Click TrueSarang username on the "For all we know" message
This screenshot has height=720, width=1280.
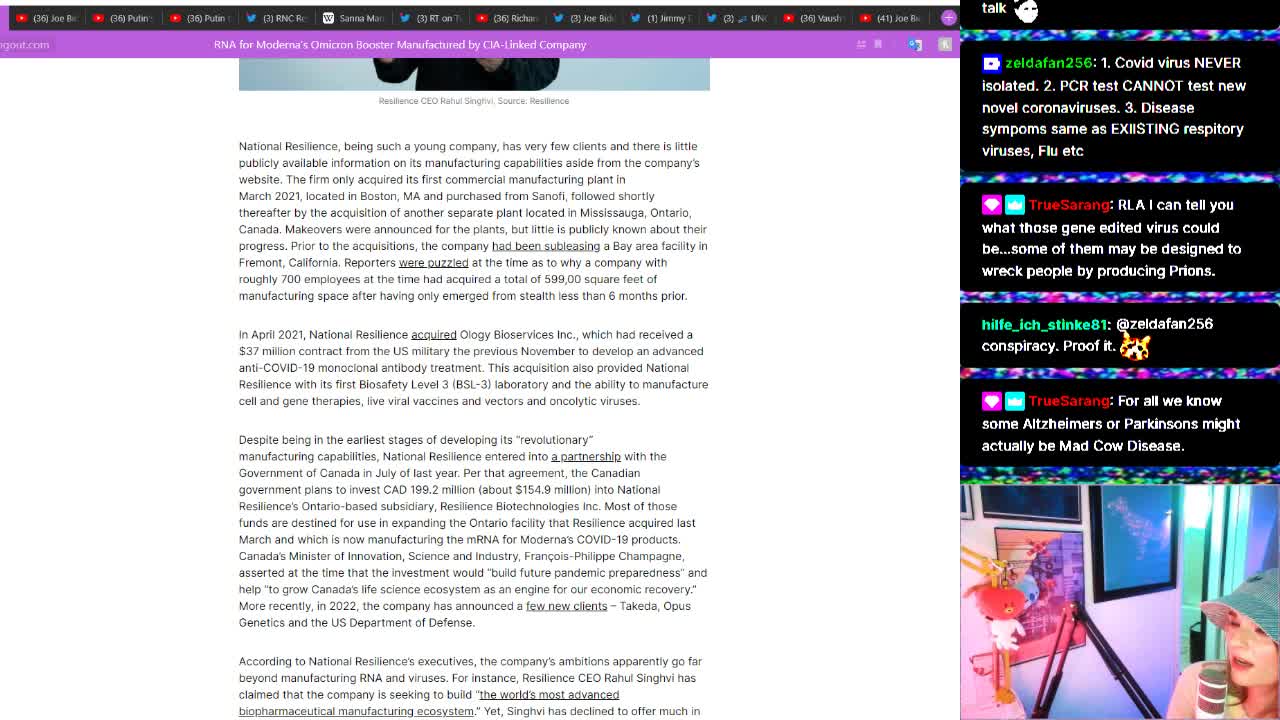1068,401
